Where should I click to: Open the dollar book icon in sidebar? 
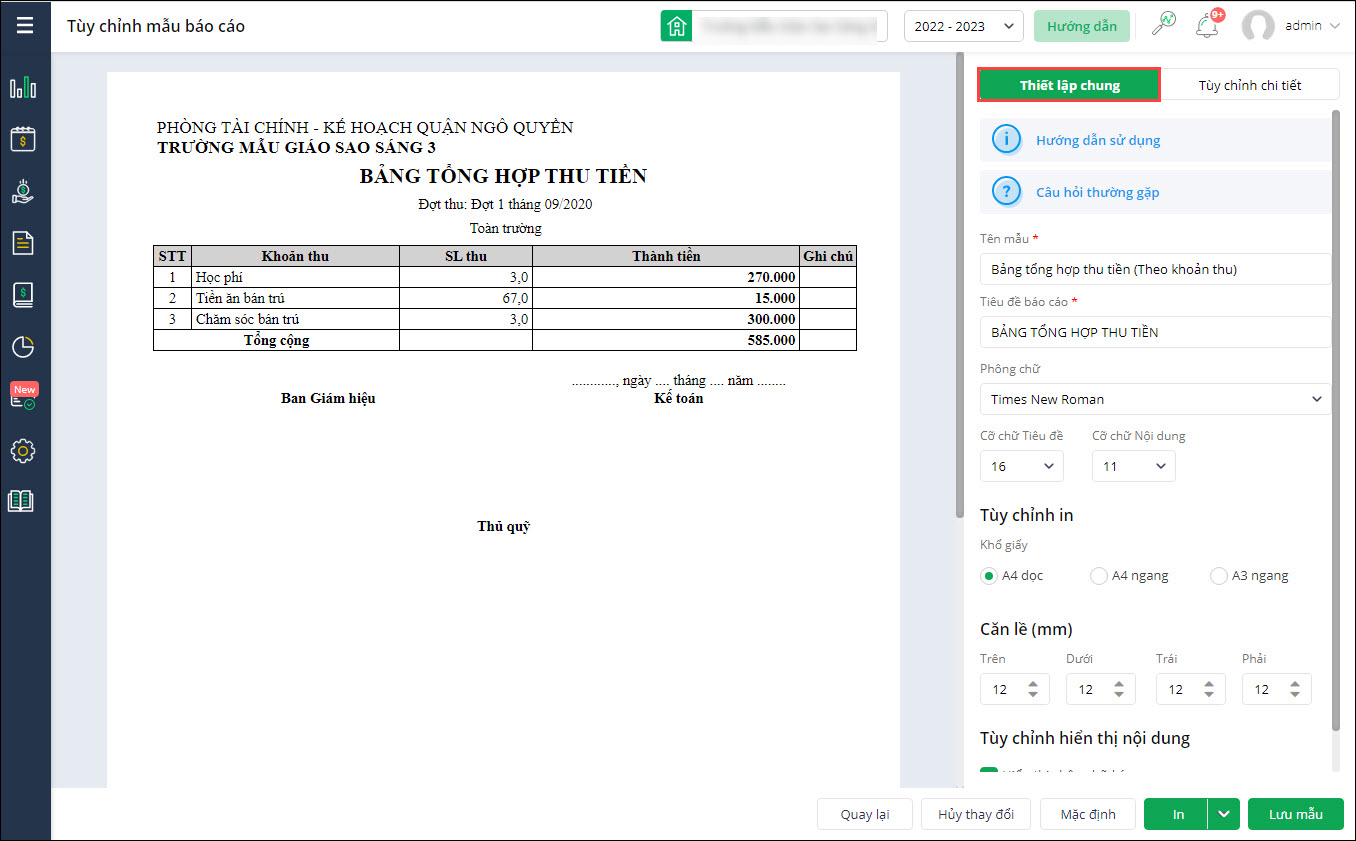click(23, 295)
